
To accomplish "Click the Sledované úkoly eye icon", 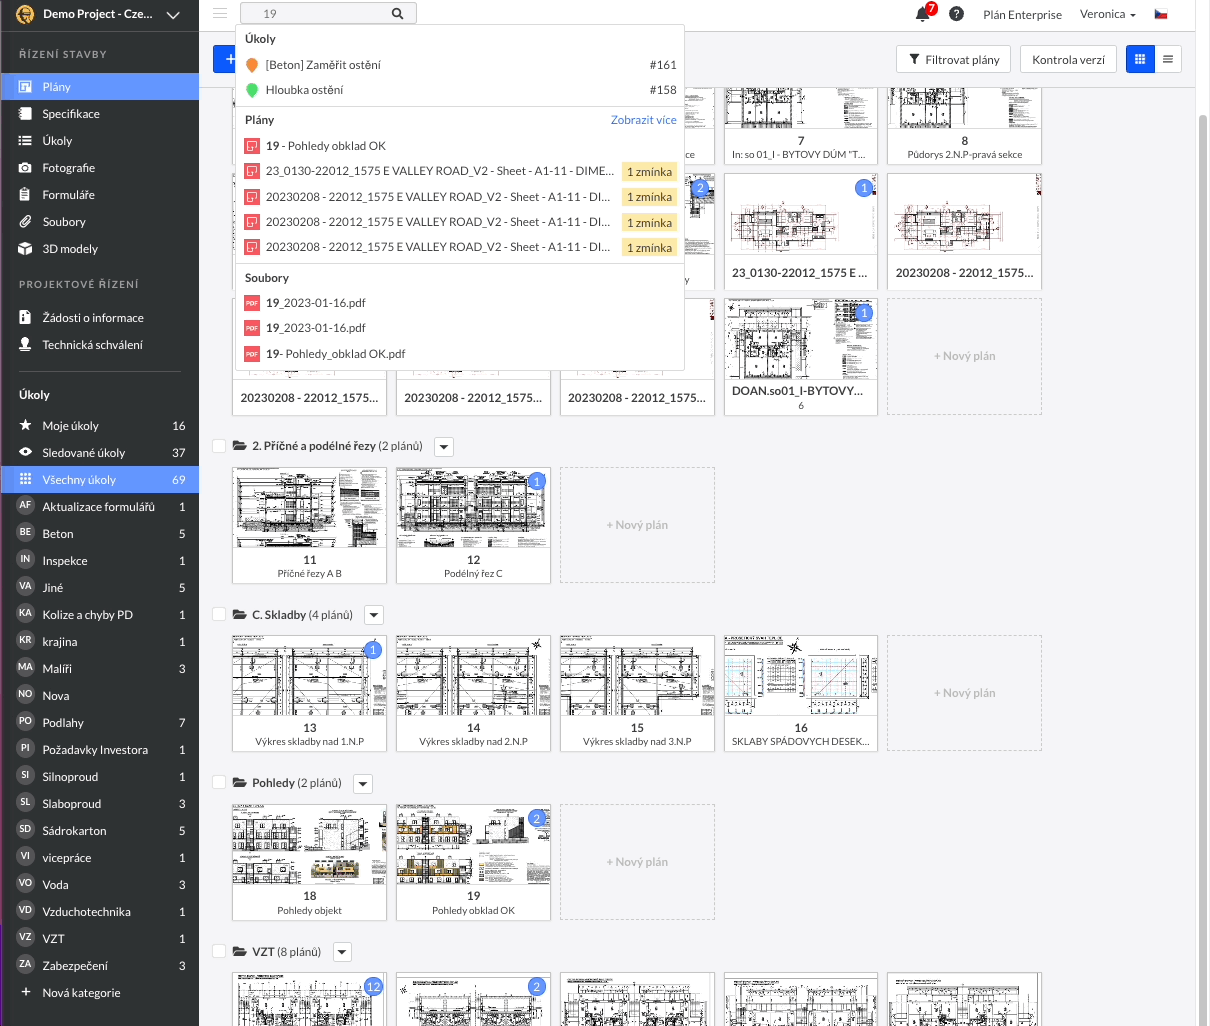I will pyautogui.click(x=25, y=453).
